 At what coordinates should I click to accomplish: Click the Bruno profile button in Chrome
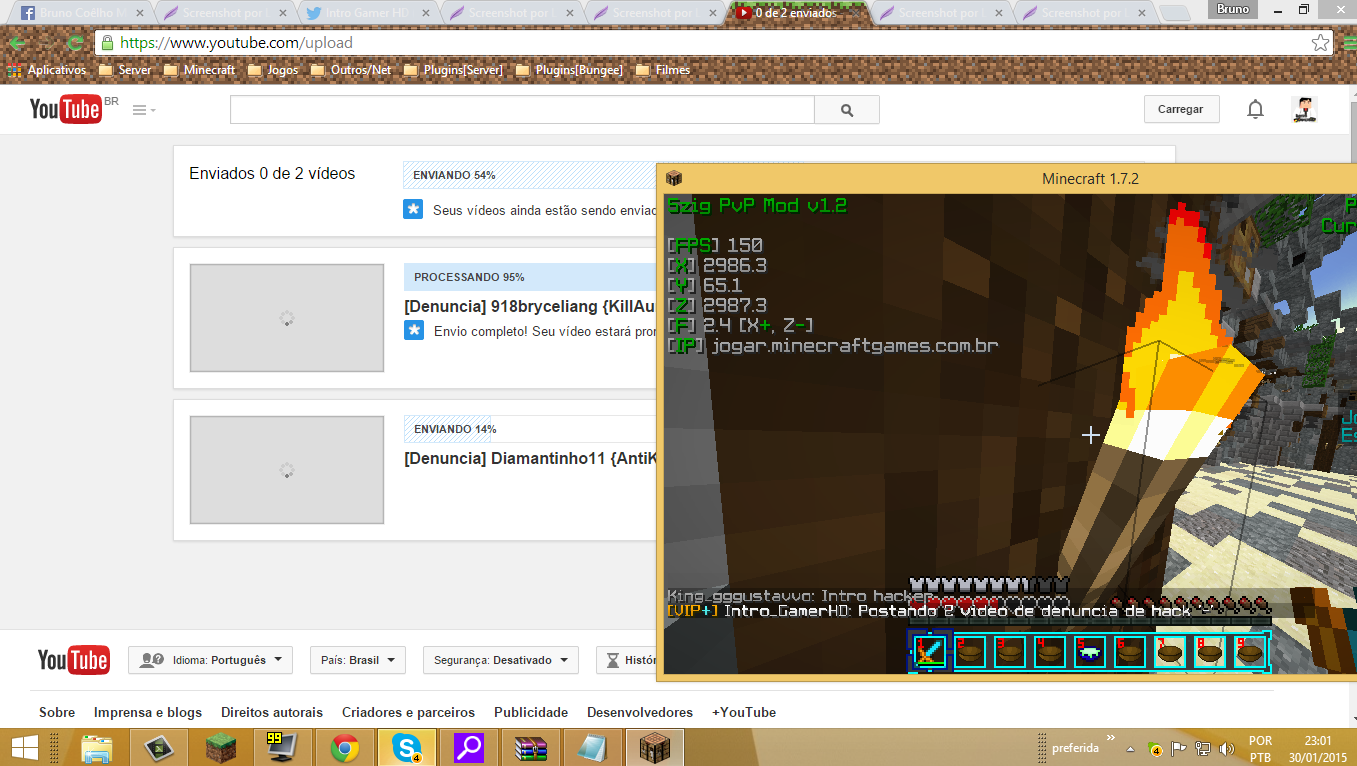coord(1233,9)
